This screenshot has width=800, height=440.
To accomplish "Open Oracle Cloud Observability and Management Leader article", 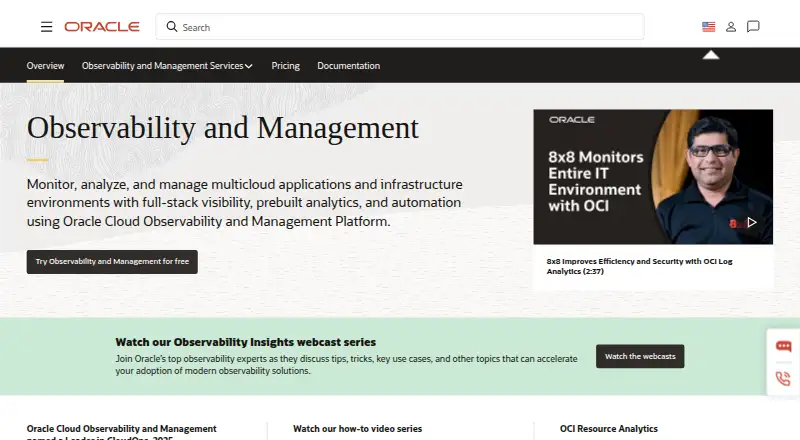I will pyautogui.click(x=121, y=432).
